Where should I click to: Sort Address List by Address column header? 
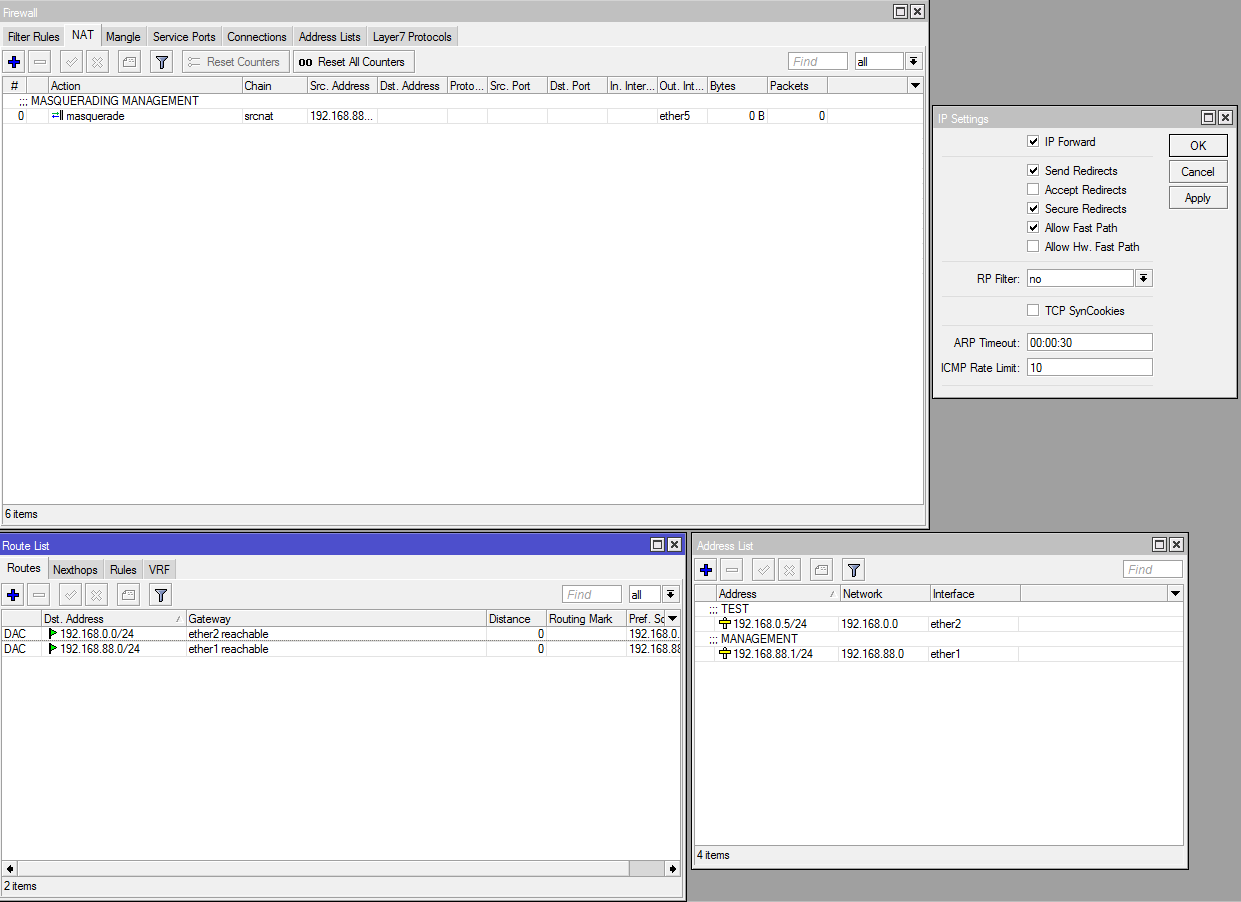pyautogui.click(x=778, y=594)
